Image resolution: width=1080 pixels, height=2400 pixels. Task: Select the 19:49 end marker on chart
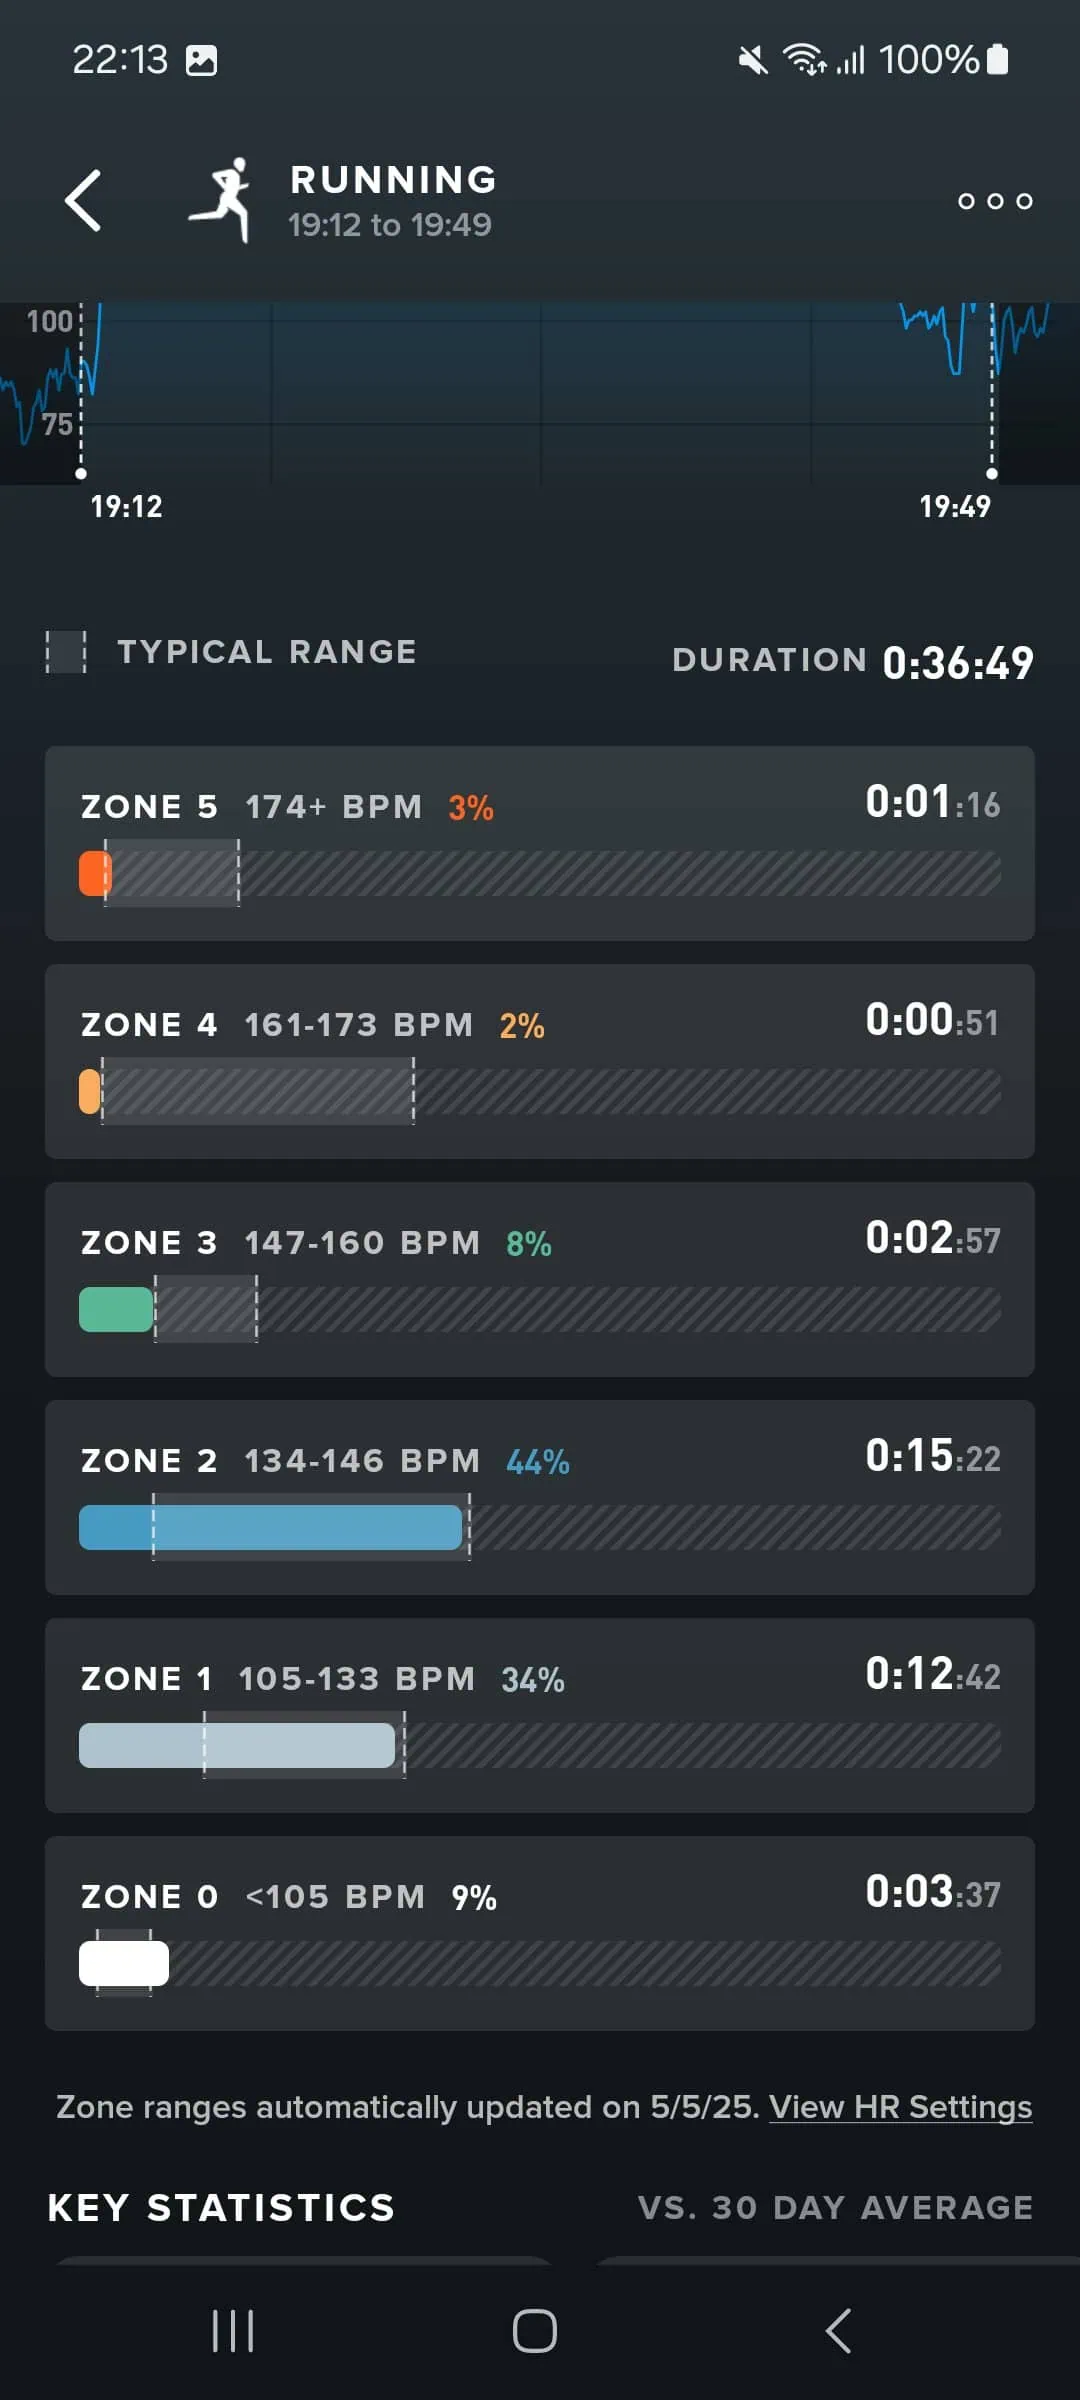[992, 474]
